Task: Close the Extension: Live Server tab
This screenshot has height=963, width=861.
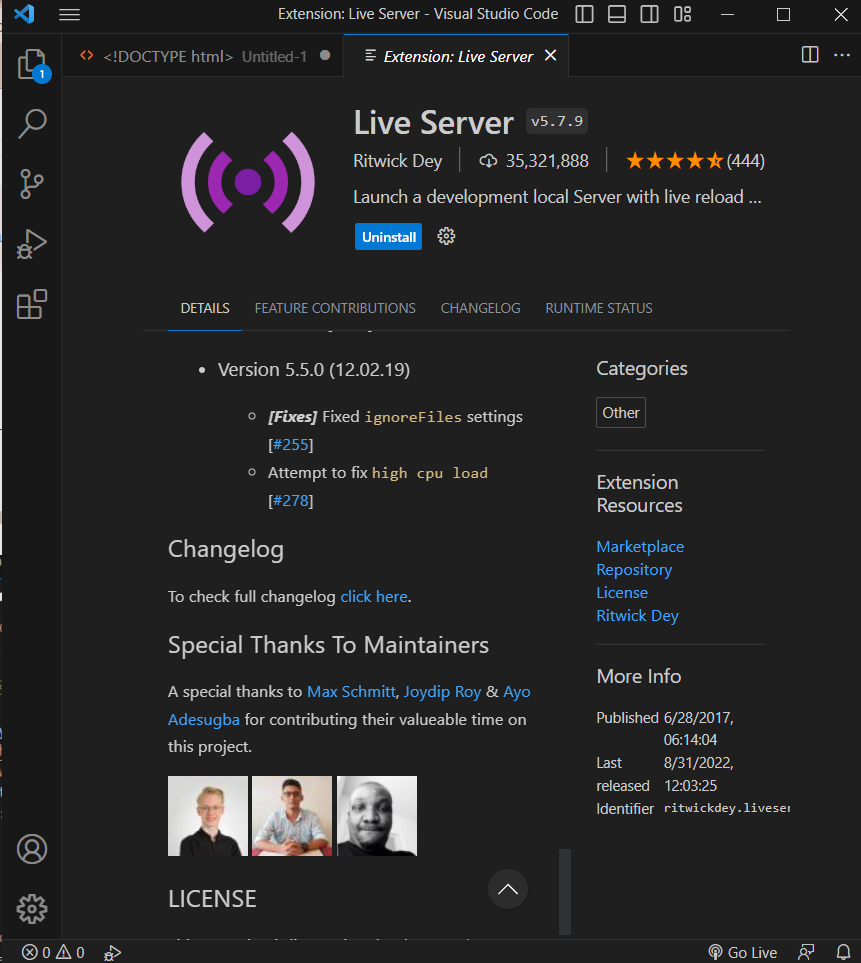Action: point(551,55)
